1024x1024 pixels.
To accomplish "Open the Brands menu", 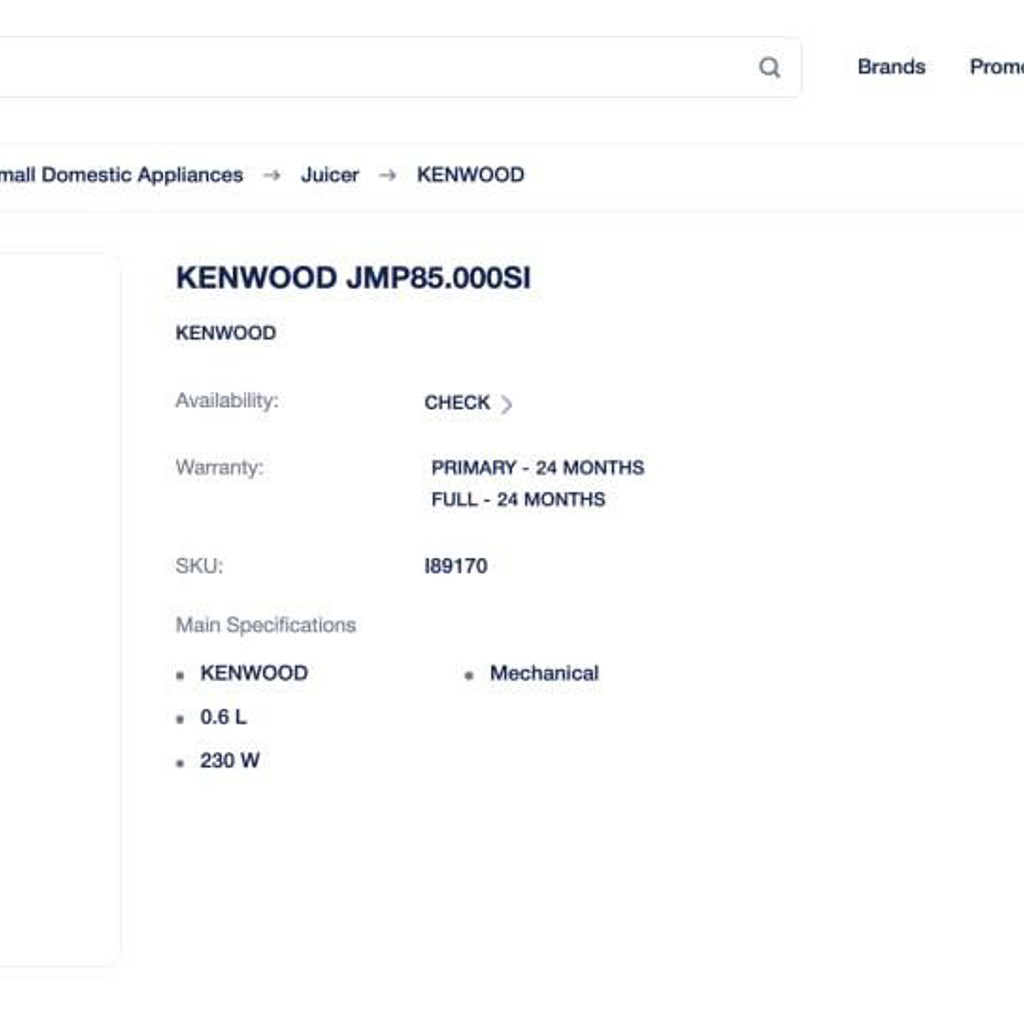I will coord(891,67).
